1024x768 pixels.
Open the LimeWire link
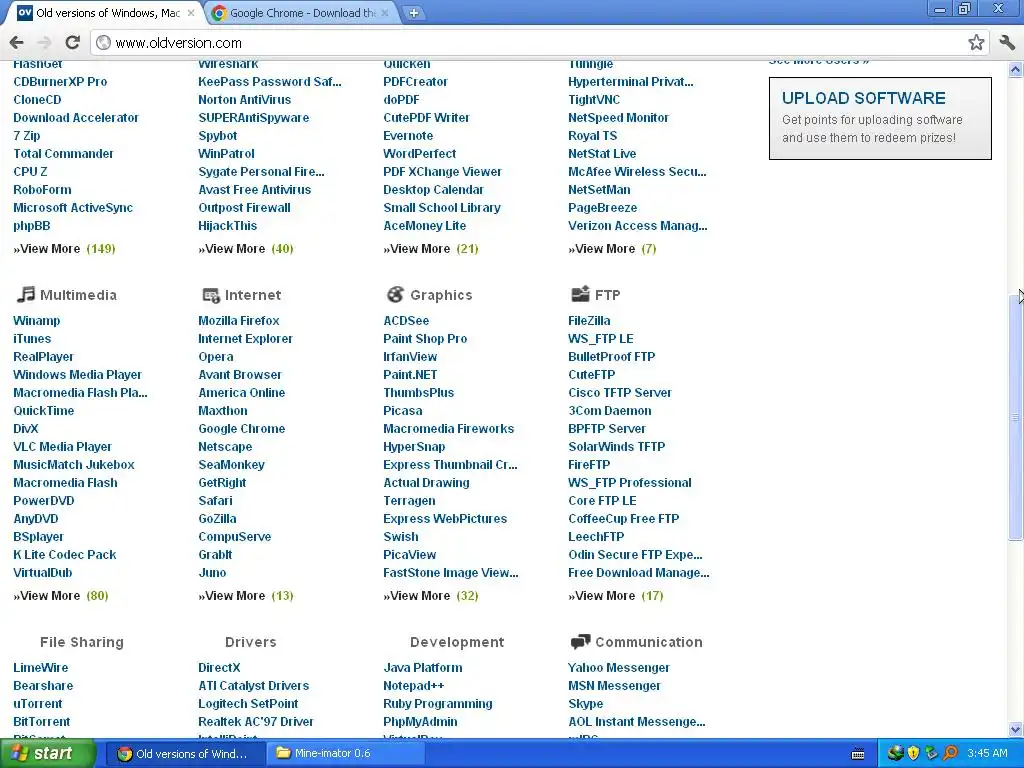click(40, 668)
